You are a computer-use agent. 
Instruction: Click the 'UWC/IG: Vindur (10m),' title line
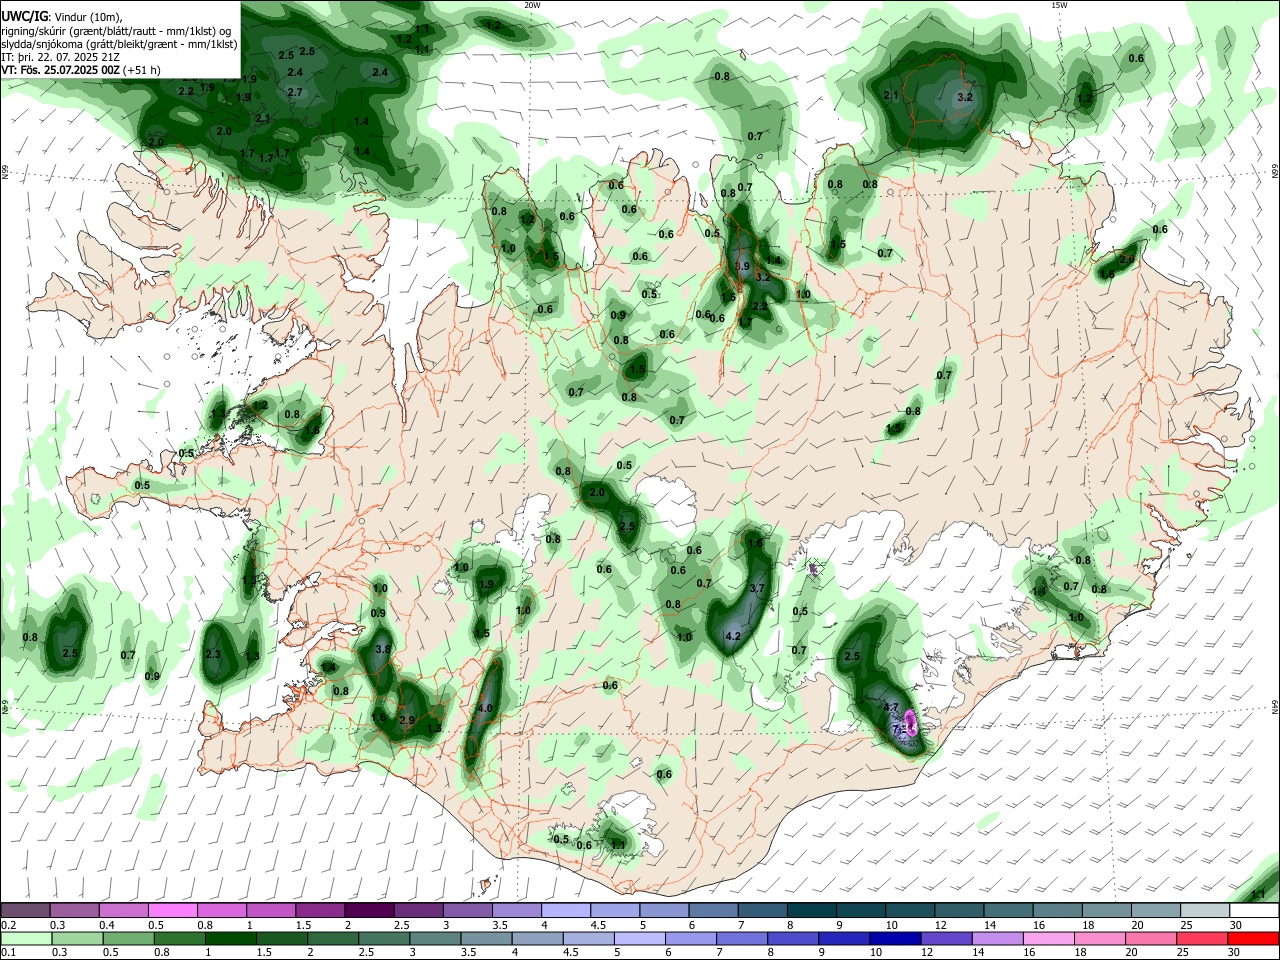[x=62, y=16]
